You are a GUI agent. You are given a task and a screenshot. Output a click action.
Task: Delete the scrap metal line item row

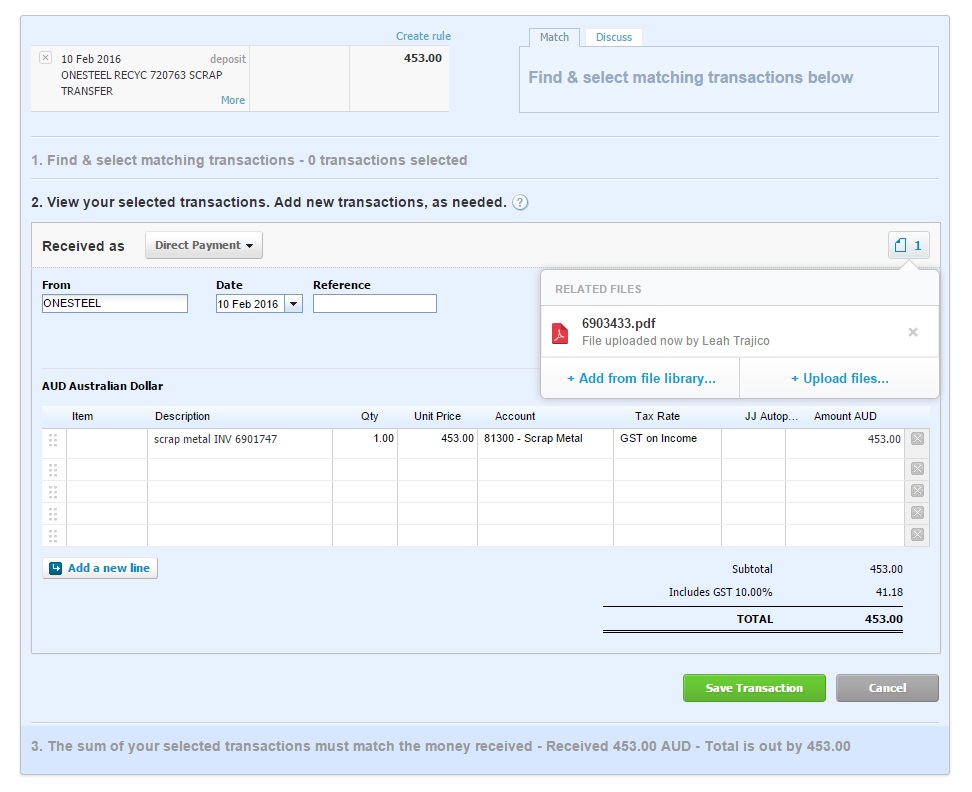click(x=917, y=439)
